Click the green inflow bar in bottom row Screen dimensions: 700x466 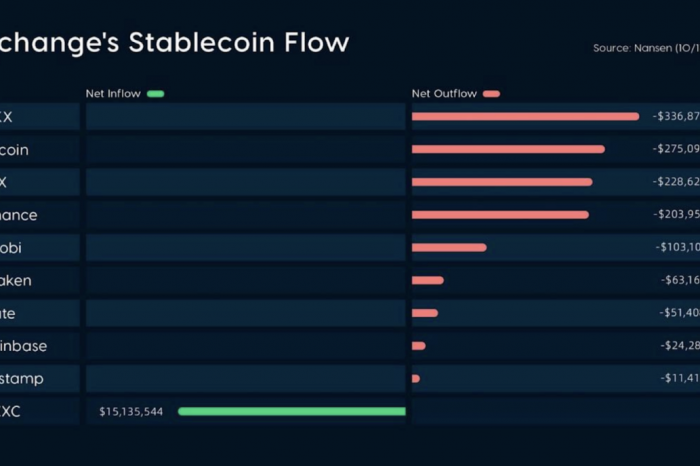point(292,411)
